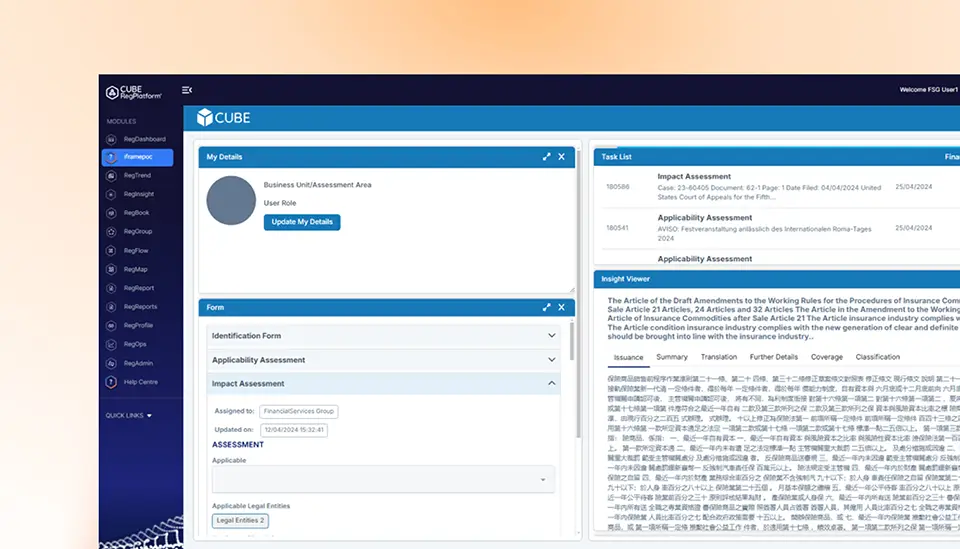Viewport: 960px width, 549px height.
Task: Open the Further Details tab
Action: 773,357
